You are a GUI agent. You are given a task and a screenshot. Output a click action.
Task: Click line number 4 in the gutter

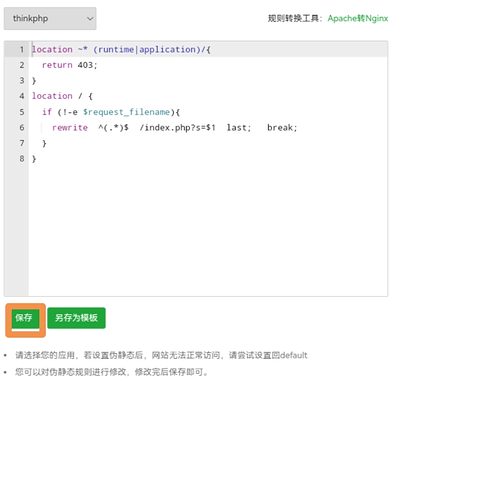coord(22,96)
